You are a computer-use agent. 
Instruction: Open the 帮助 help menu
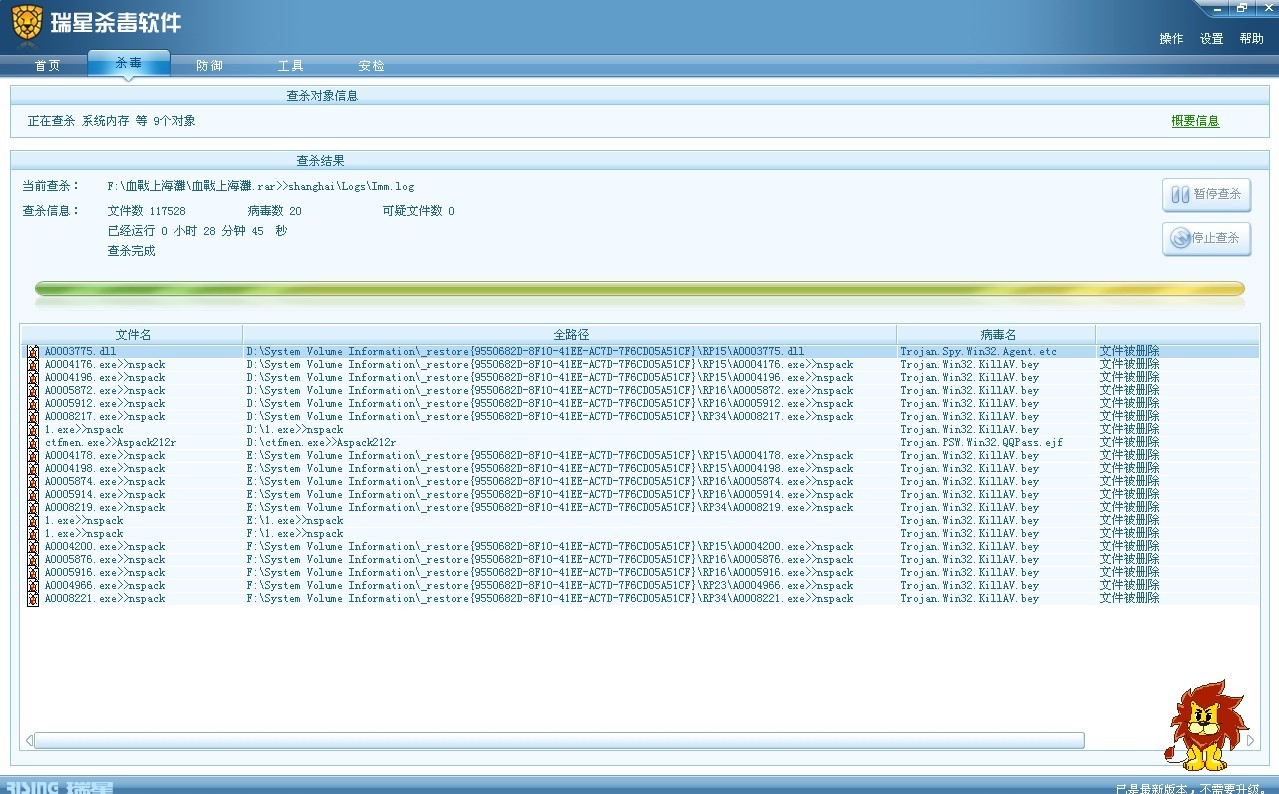tap(1251, 39)
